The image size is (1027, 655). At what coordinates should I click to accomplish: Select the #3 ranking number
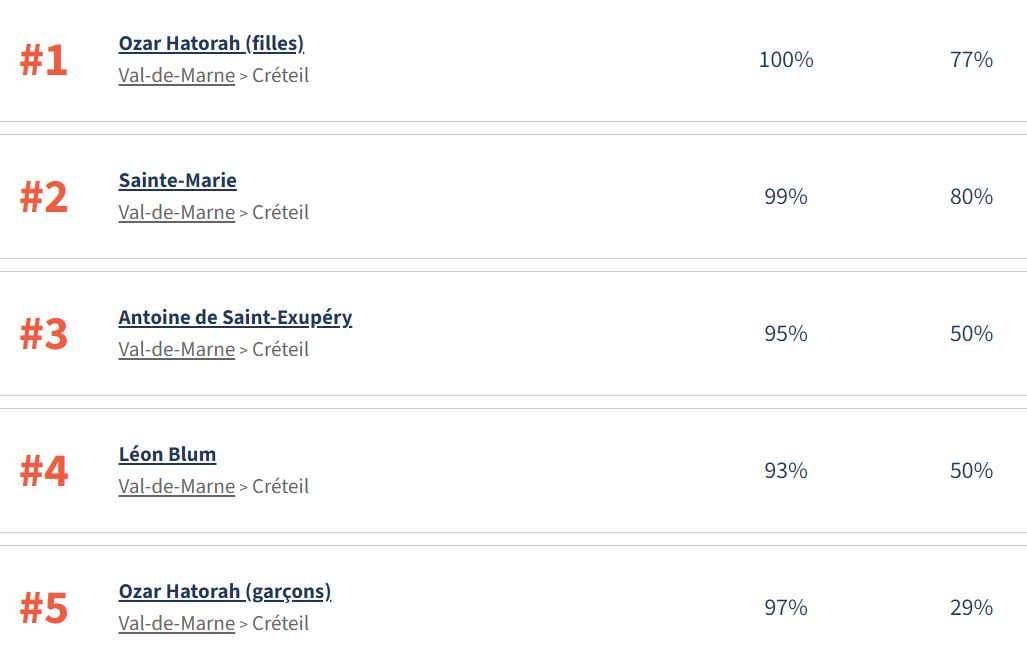(x=44, y=335)
